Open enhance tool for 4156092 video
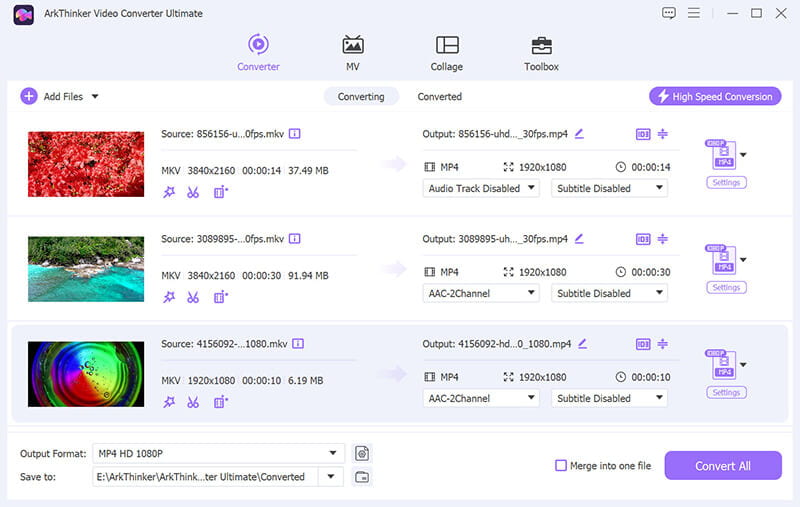This screenshot has width=800, height=507. (220, 402)
